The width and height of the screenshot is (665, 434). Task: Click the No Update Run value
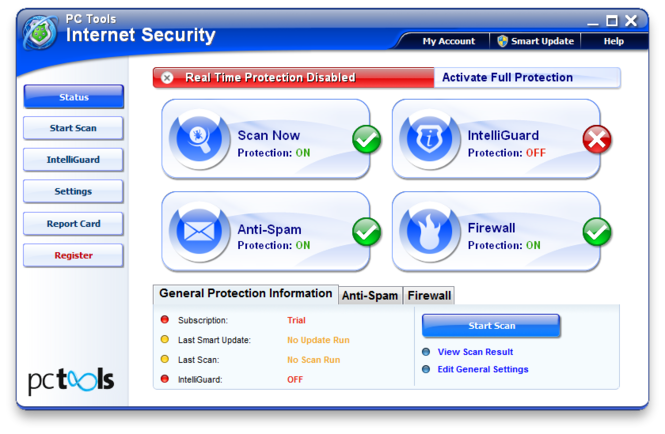pos(318,340)
